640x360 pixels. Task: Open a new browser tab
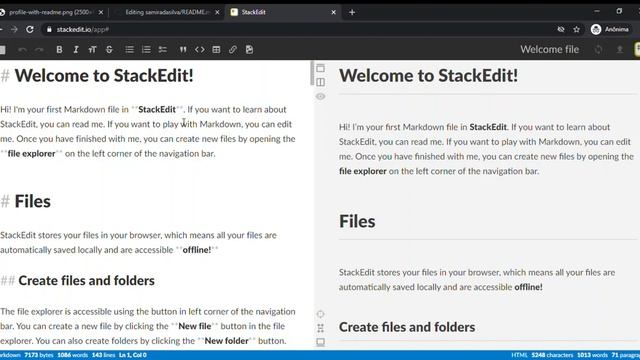coord(352,12)
